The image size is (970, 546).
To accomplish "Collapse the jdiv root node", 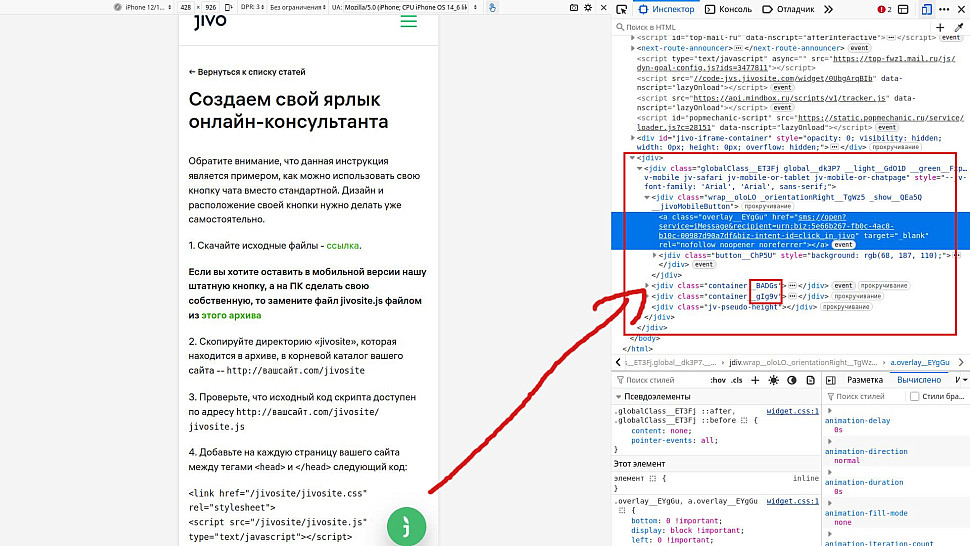I will pyautogui.click(x=632, y=158).
